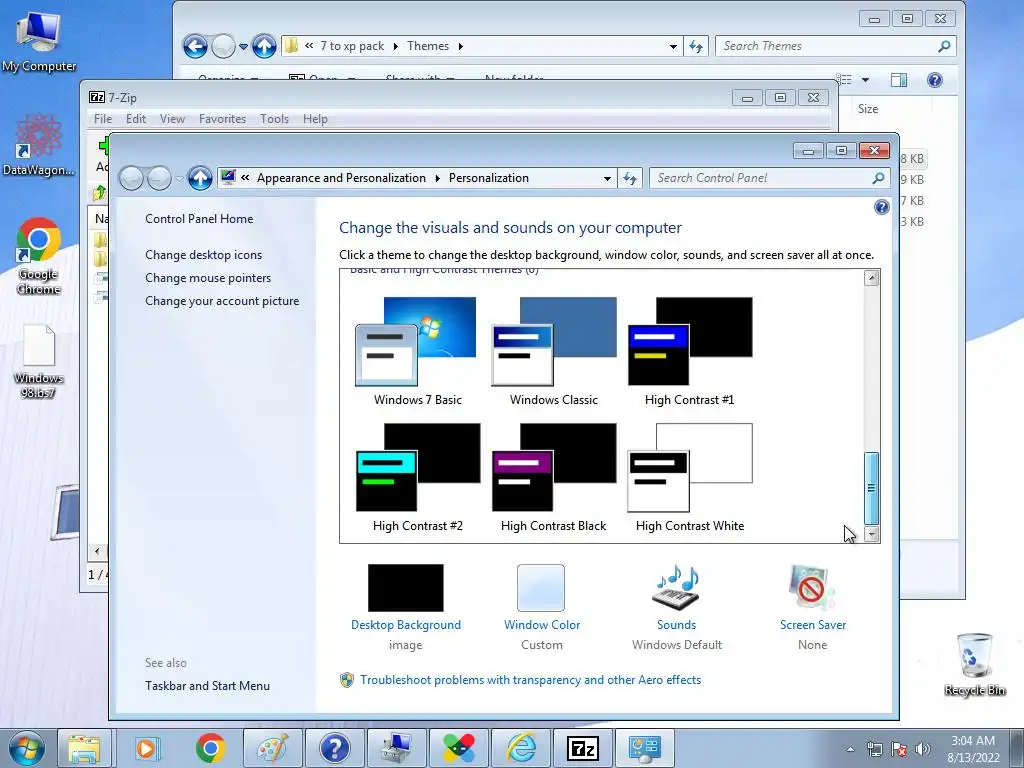This screenshot has height=768, width=1024.
Task: Open Internet Explorer from the taskbar
Action: click(520, 748)
